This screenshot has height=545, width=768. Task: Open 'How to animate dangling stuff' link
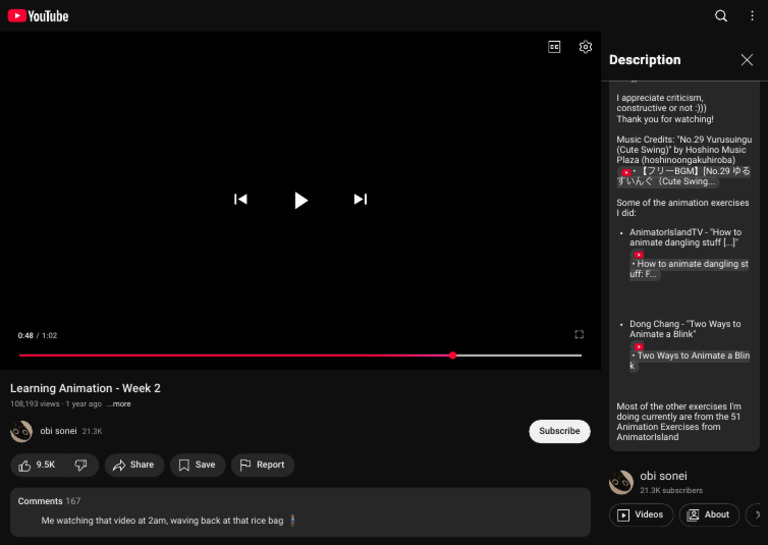[689, 264]
